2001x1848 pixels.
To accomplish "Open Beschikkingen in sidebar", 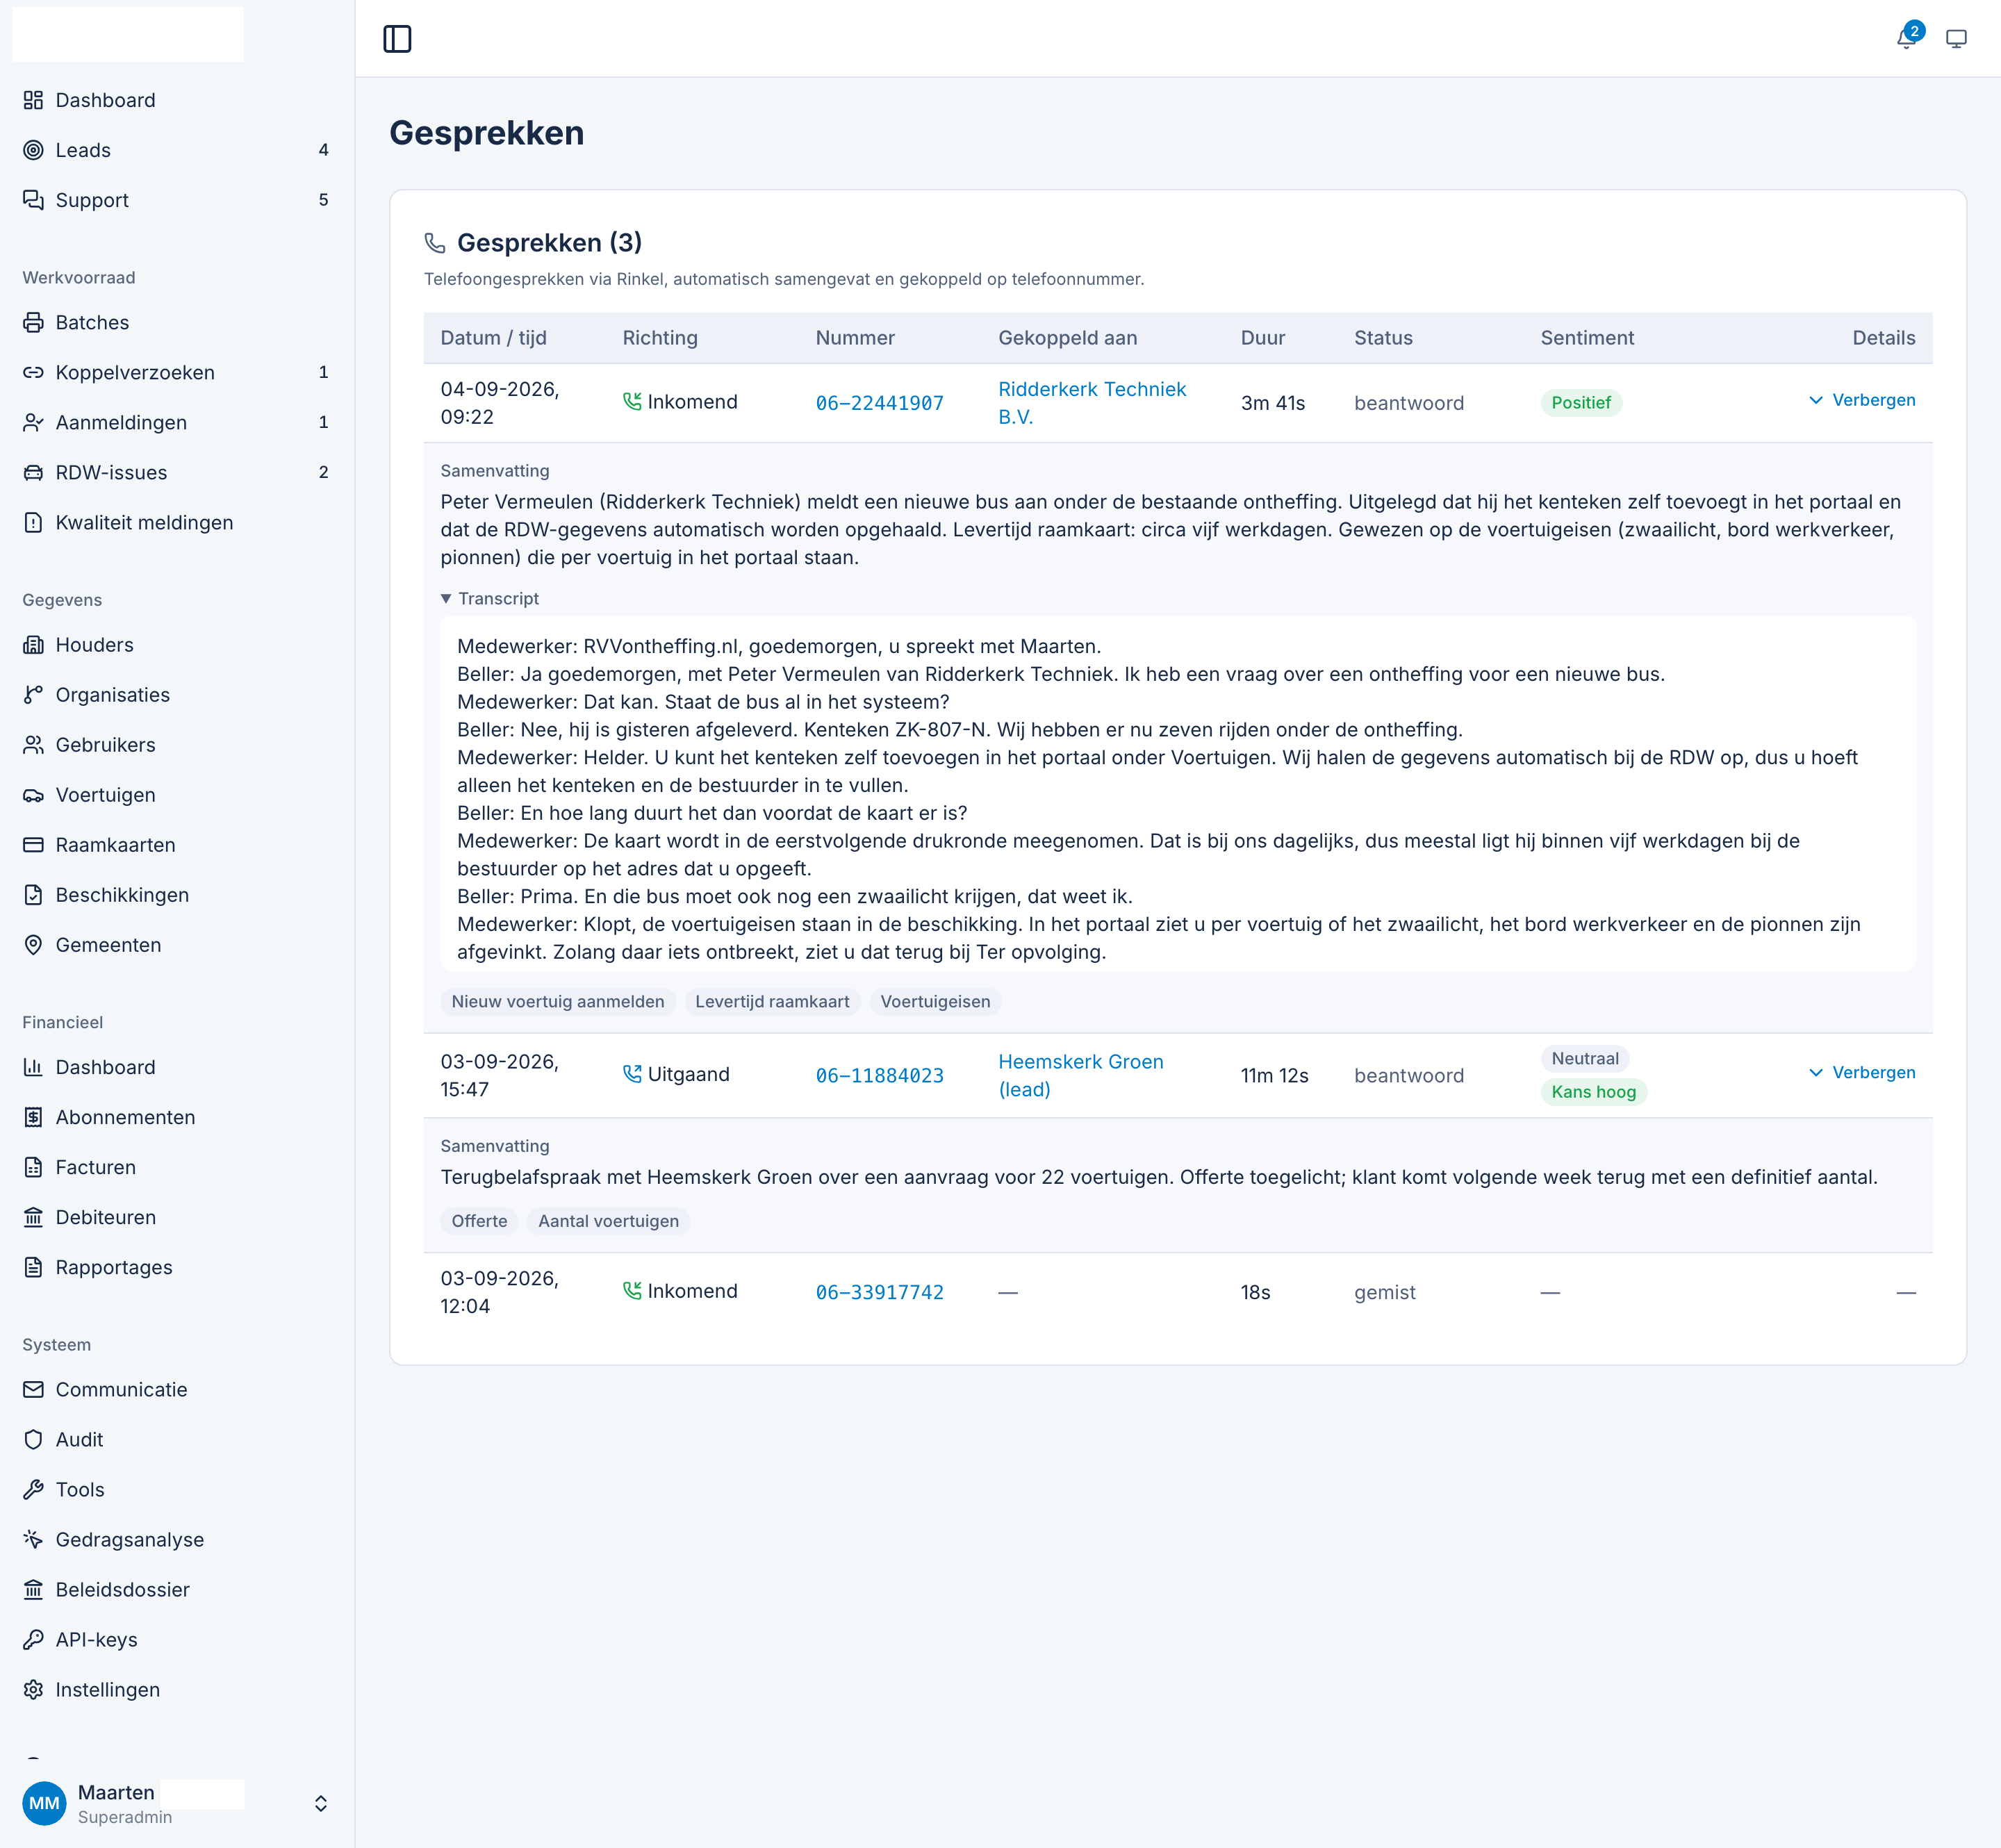I will click(177, 895).
